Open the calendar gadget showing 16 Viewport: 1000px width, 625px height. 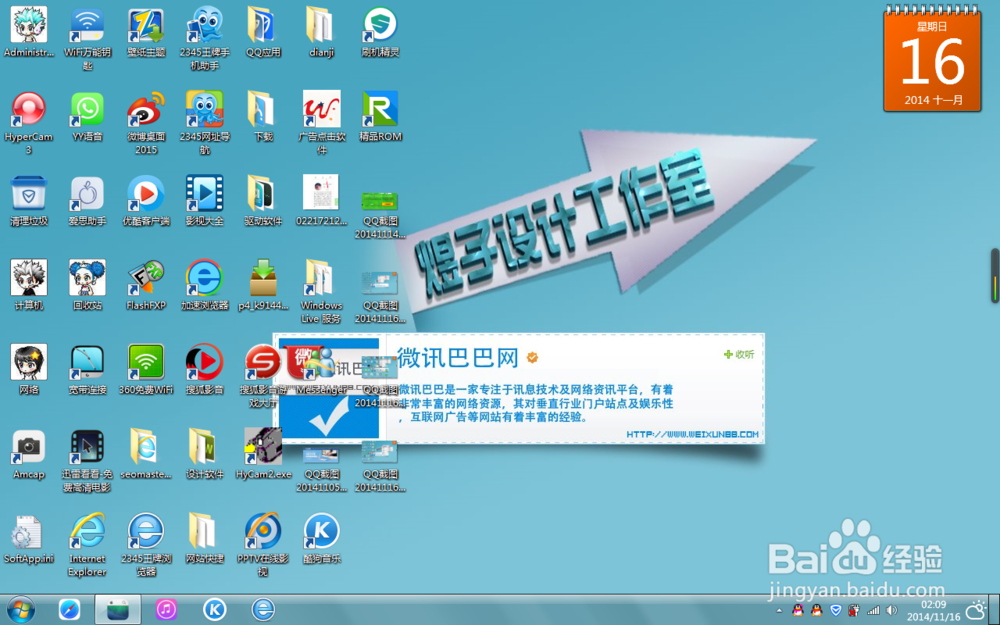932,58
